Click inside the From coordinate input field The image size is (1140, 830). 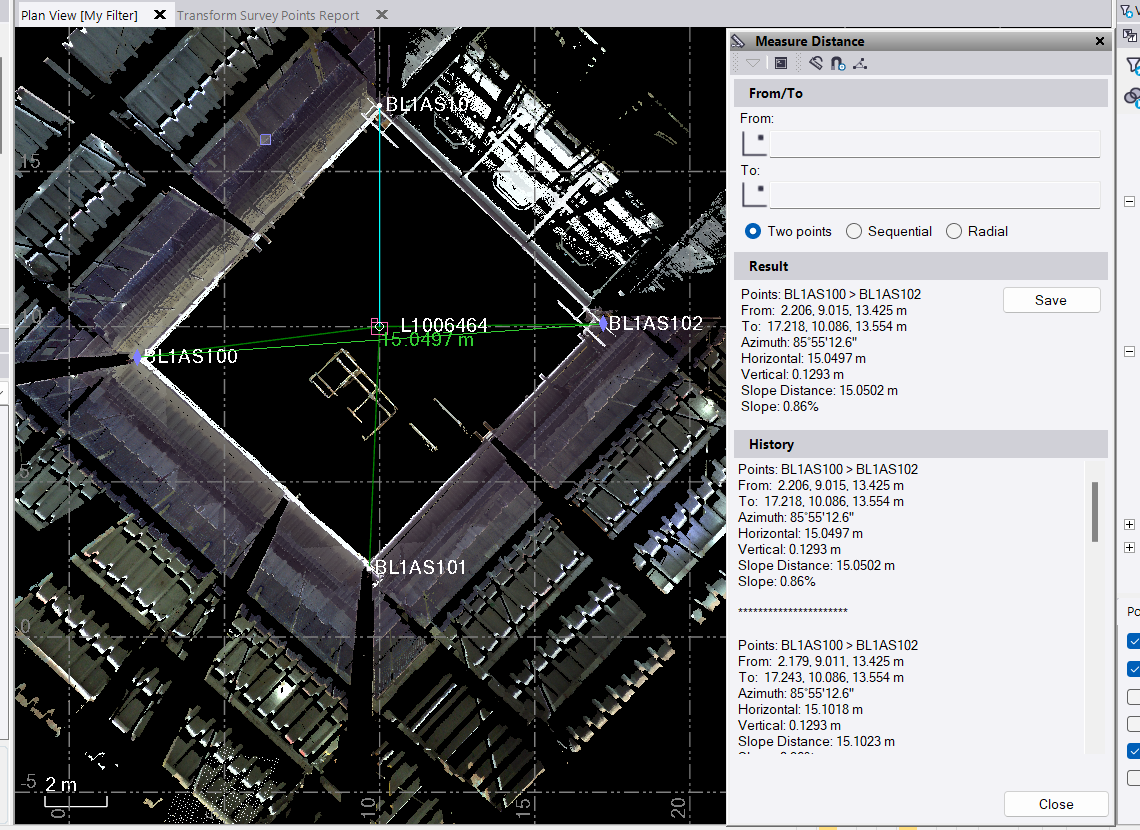[934, 144]
